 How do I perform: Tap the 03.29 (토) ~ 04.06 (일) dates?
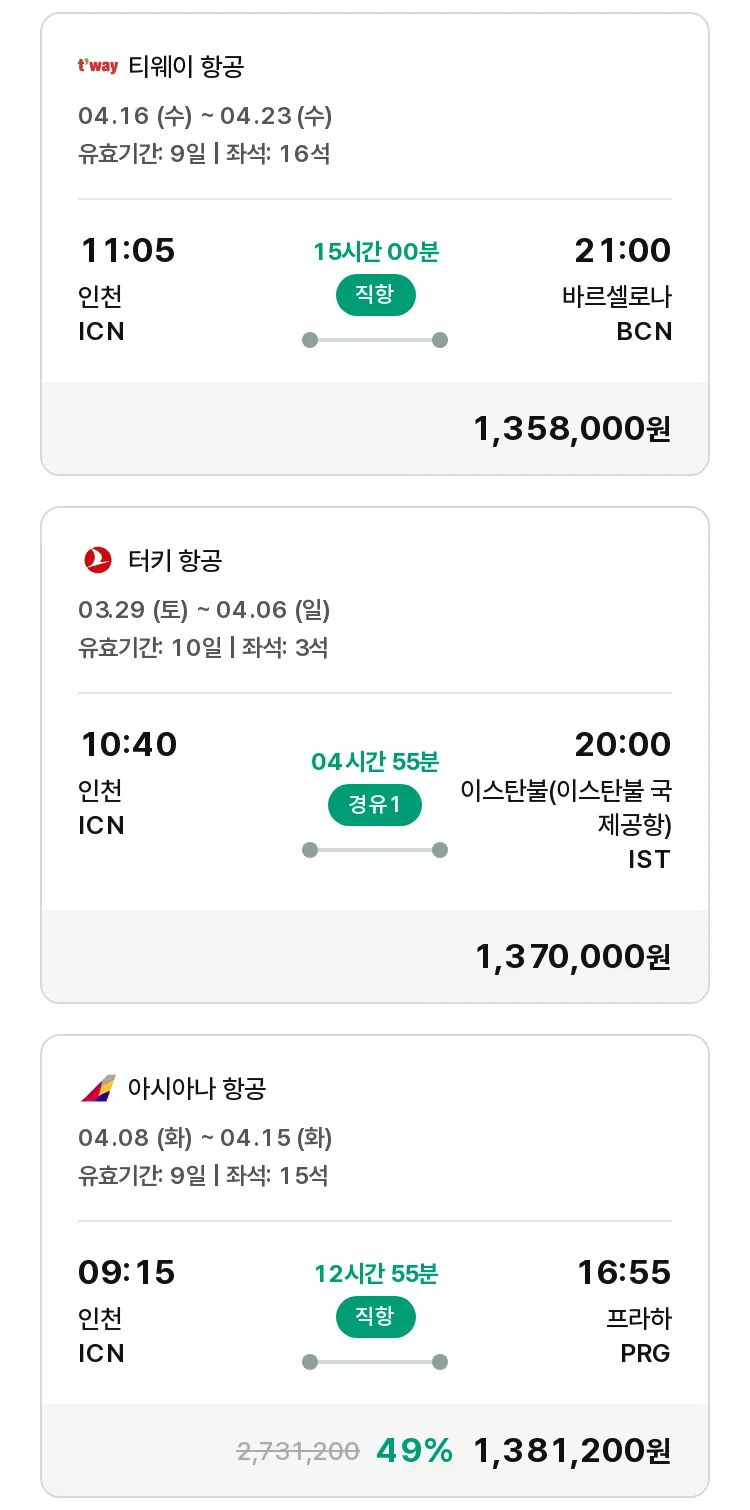click(204, 609)
